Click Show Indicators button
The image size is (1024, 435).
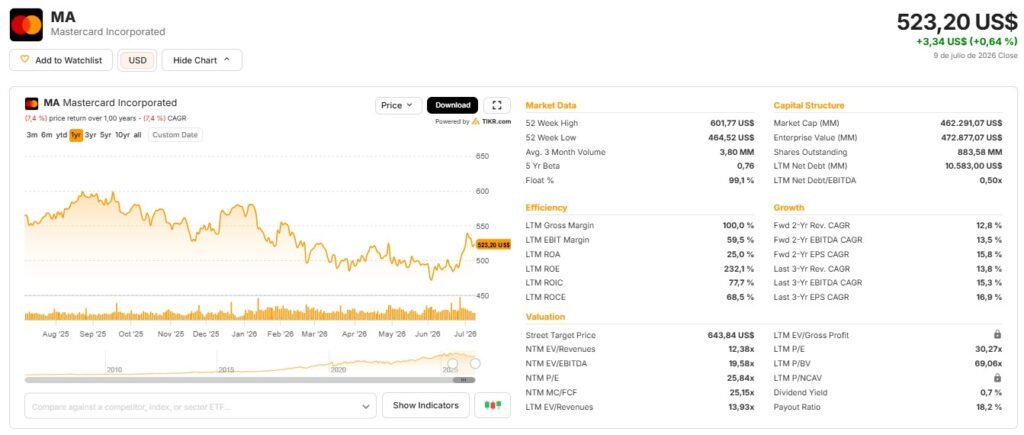point(426,406)
